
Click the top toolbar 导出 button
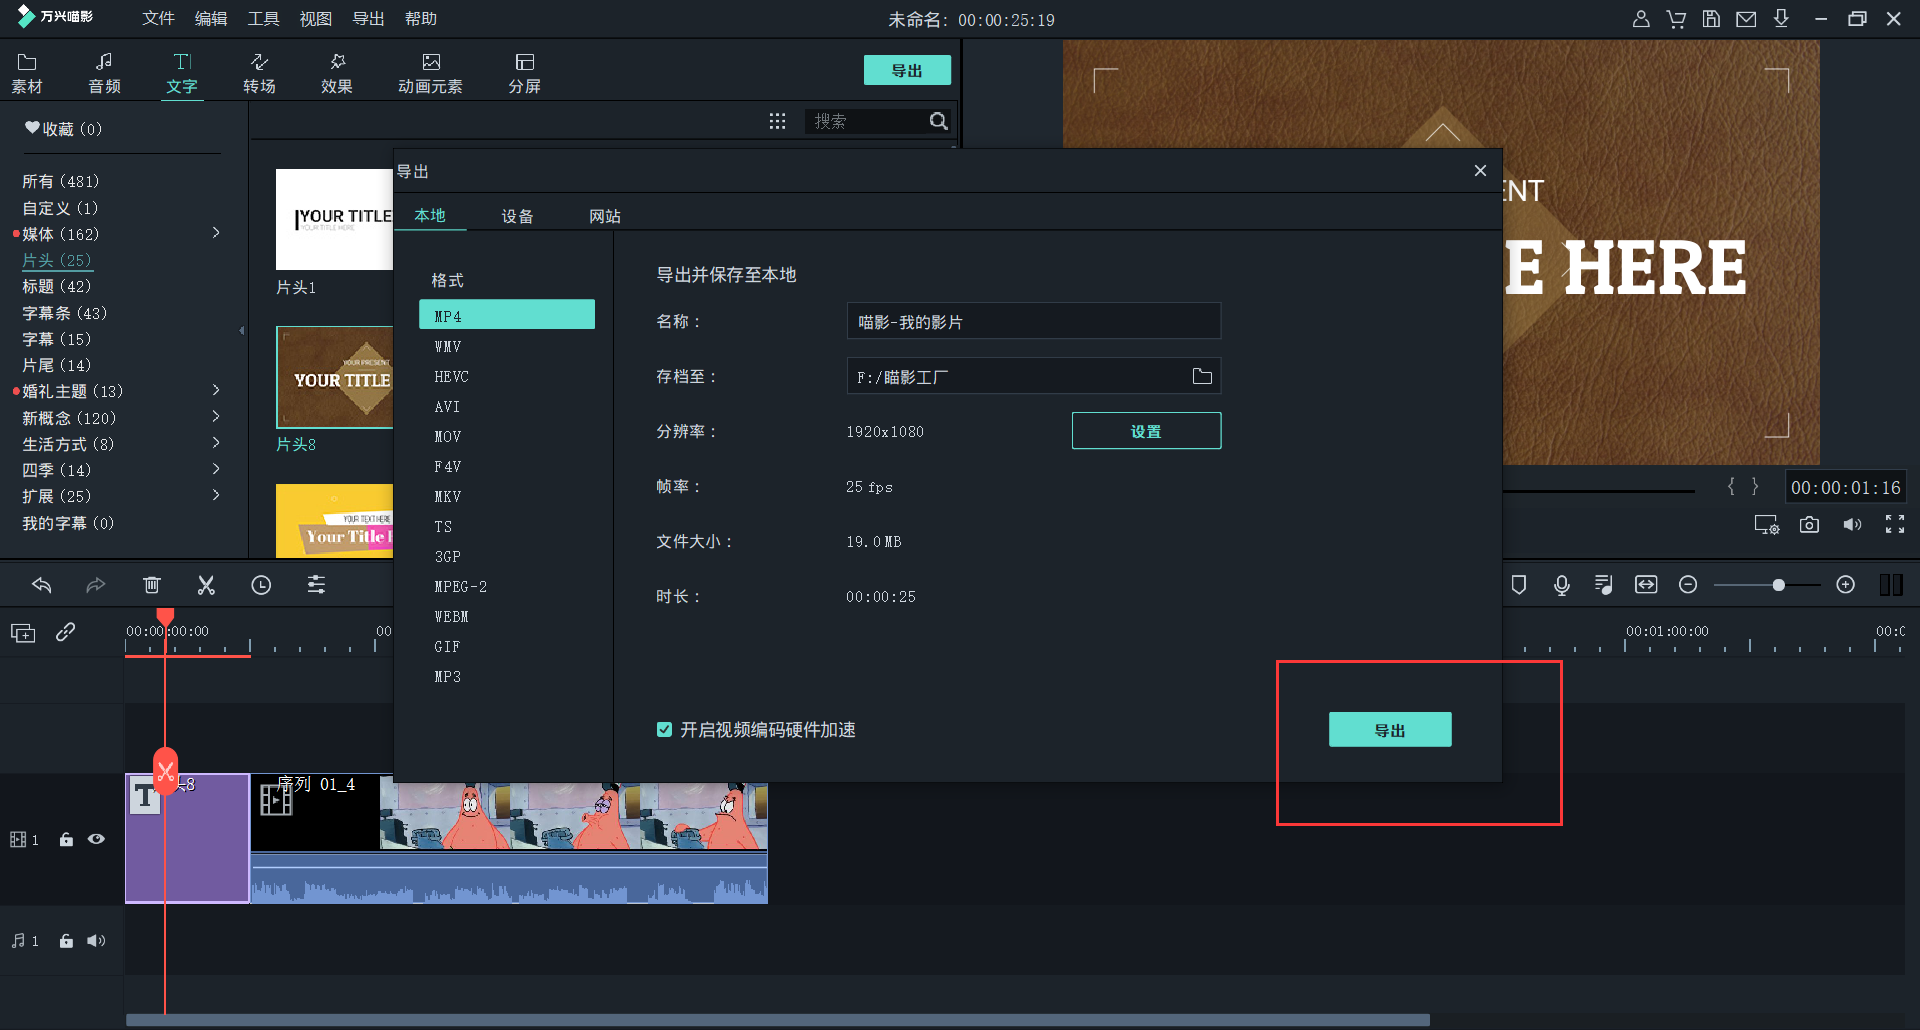(907, 70)
